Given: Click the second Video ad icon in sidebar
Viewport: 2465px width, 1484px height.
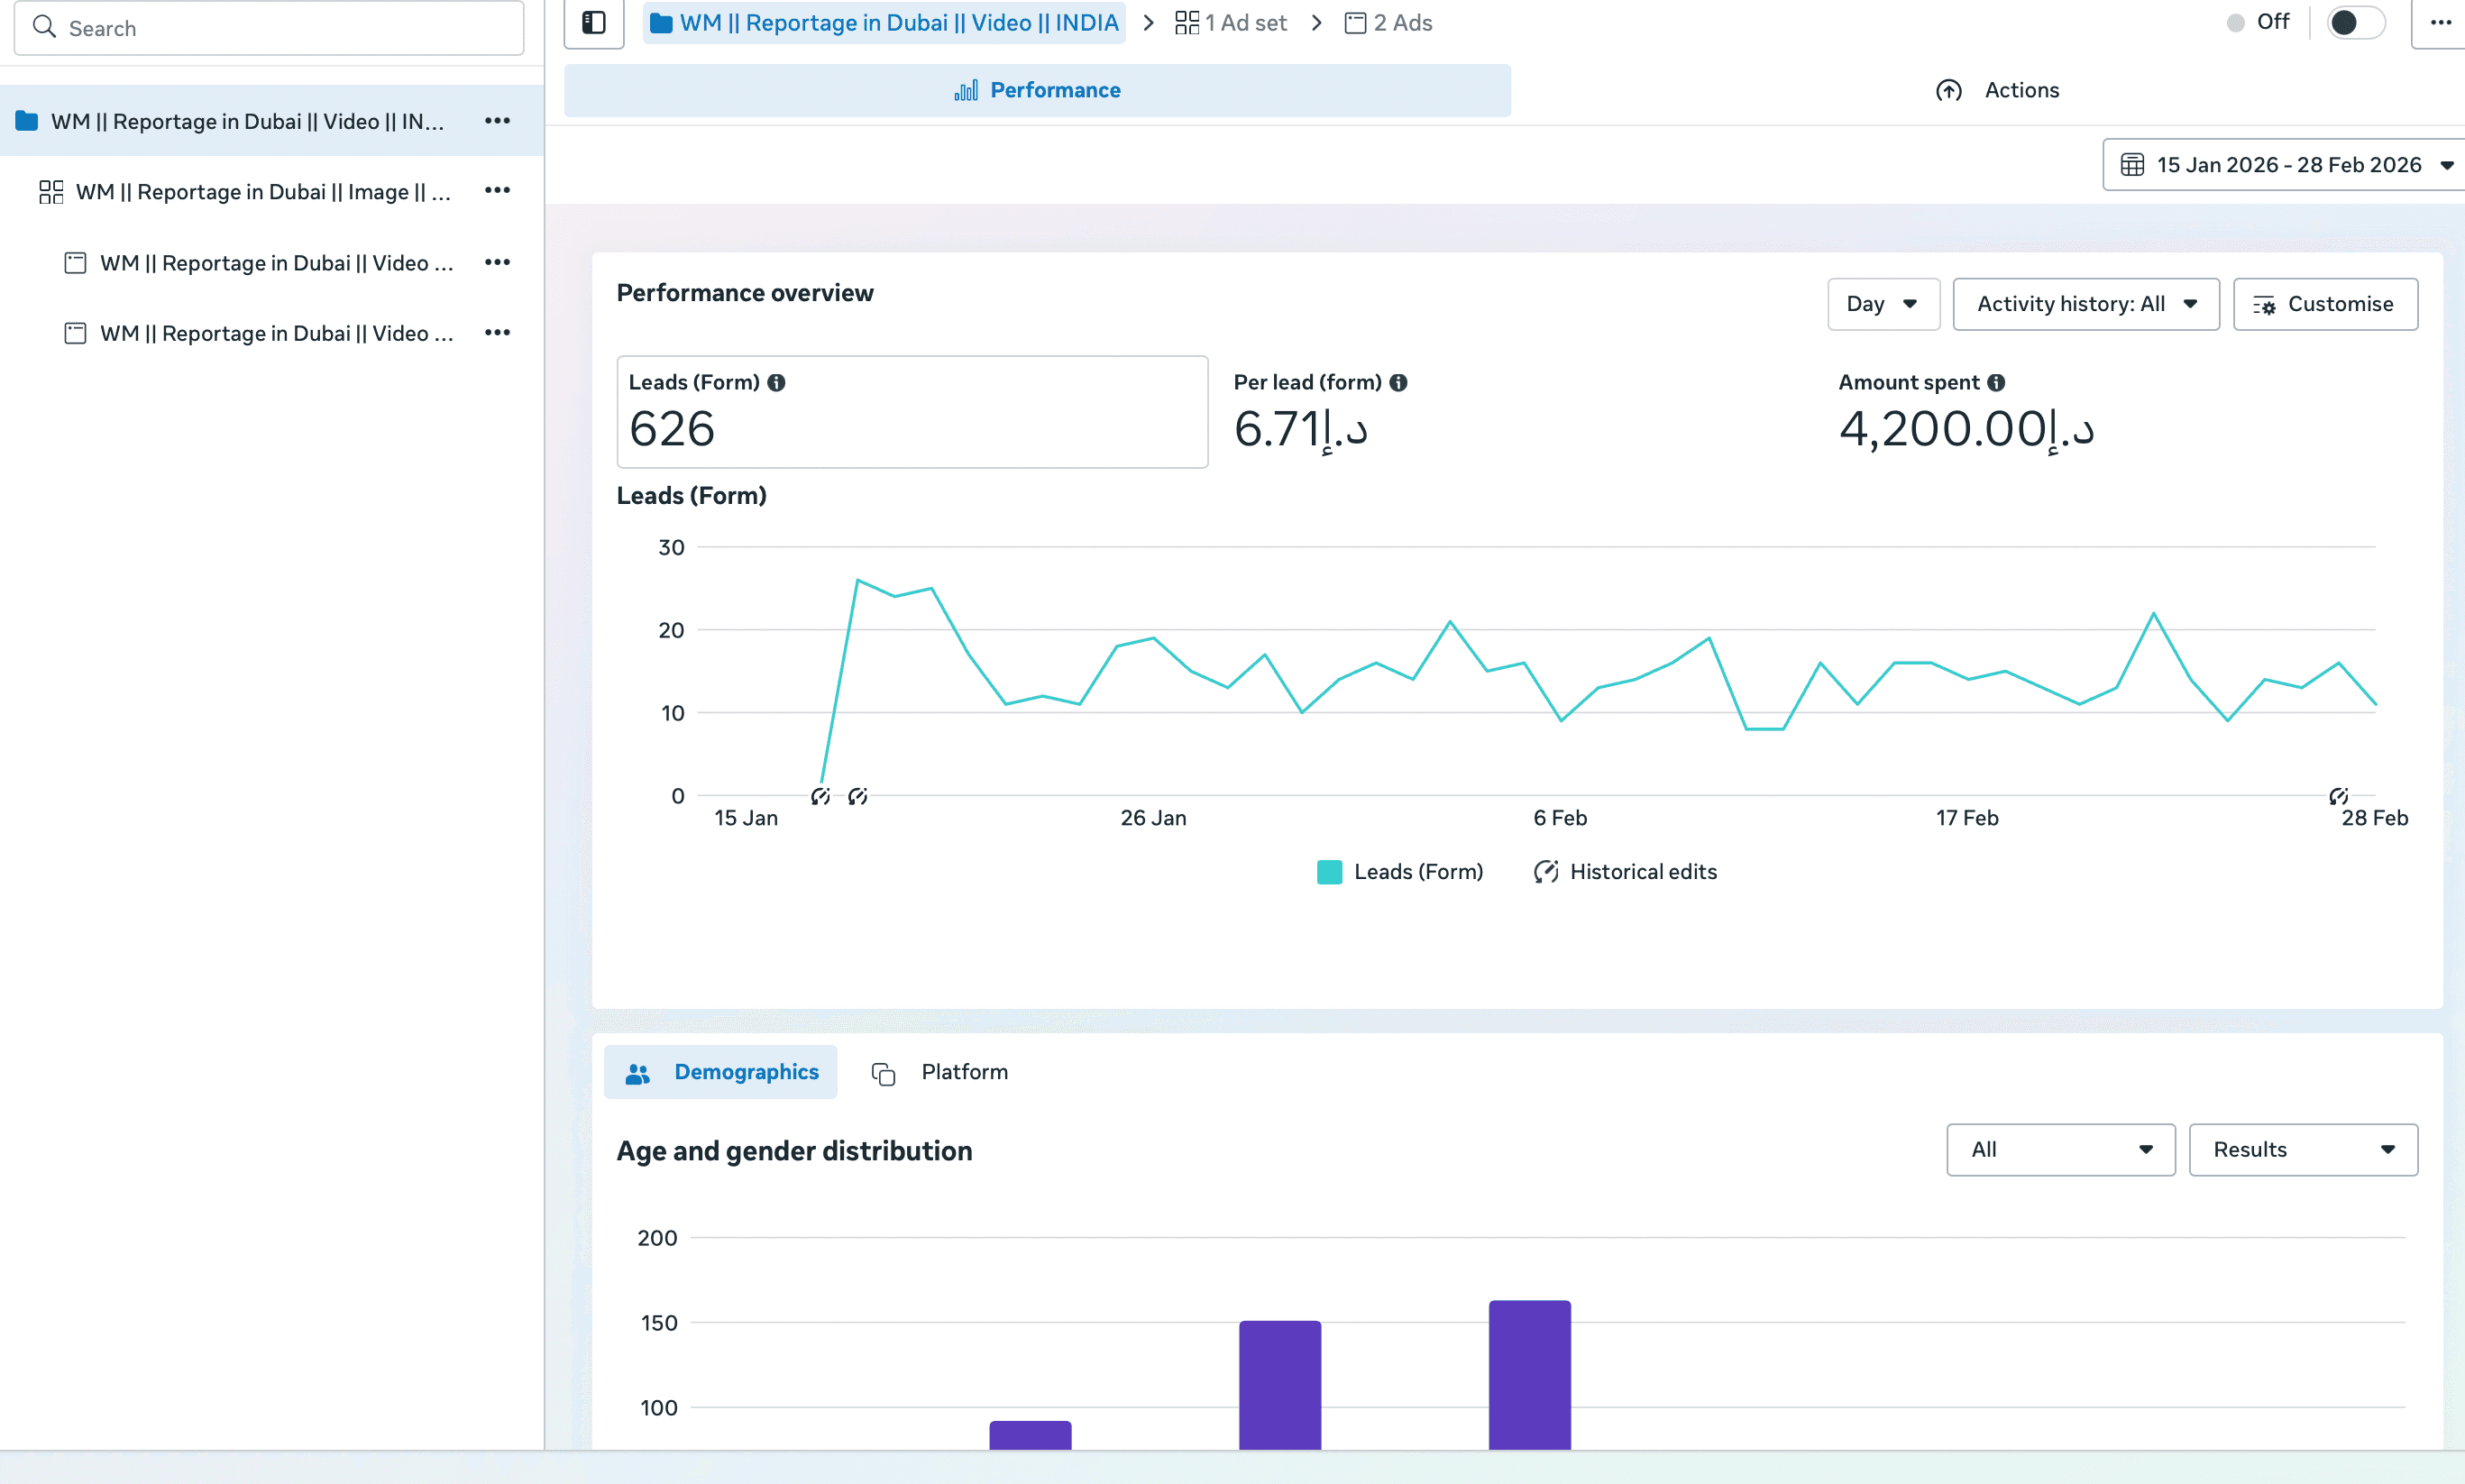Looking at the screenshot, I should click(75, 333).
